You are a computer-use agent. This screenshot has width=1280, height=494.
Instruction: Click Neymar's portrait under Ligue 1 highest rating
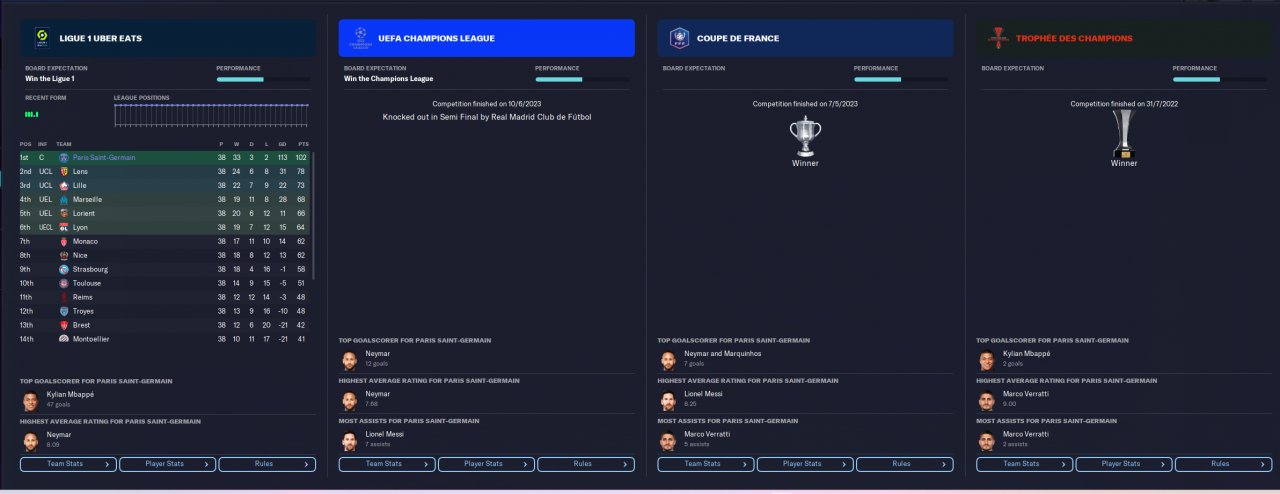[30, 440]
